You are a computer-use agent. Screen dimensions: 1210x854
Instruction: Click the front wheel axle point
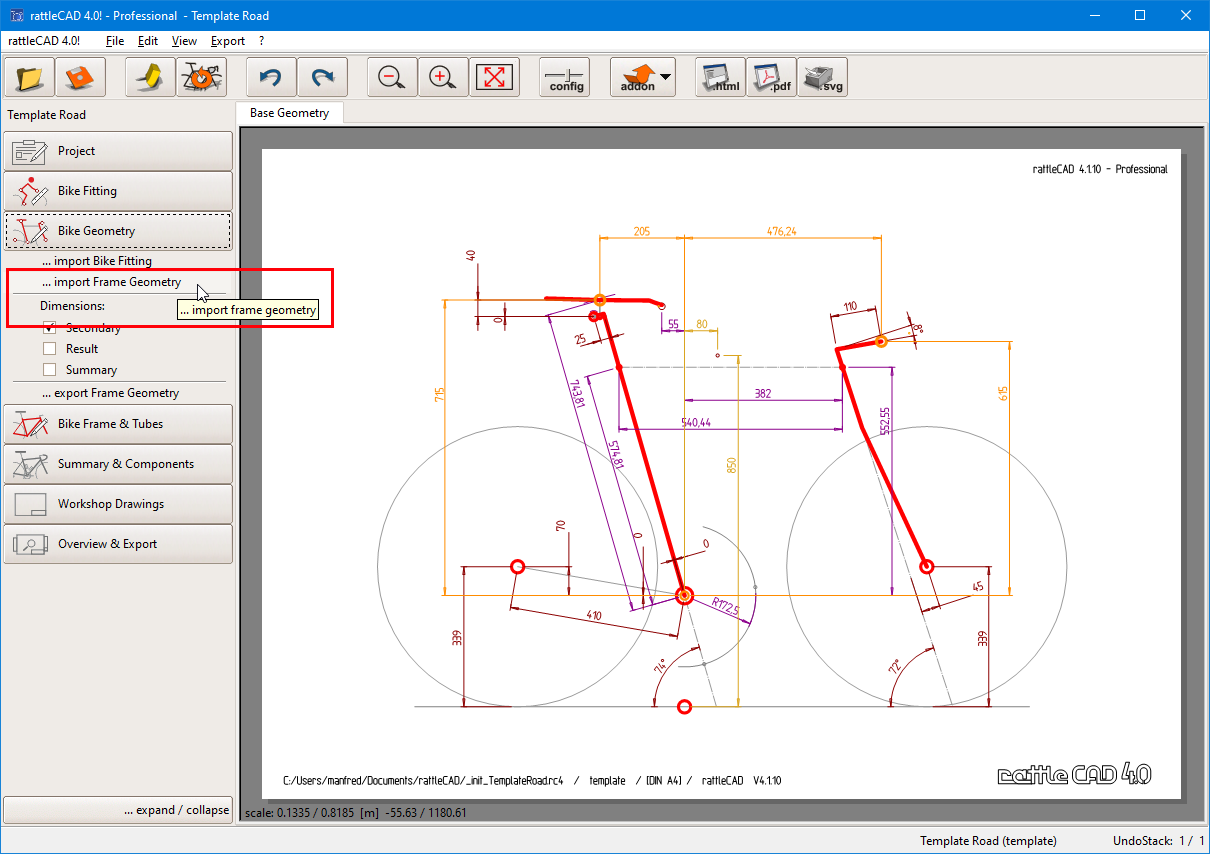pyautogui.click(x=926, y=567)
